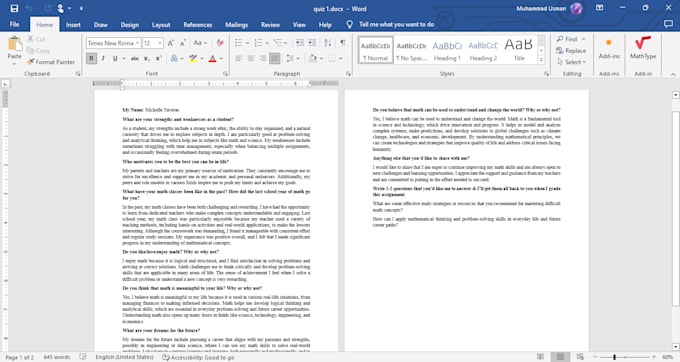Copy the selection to clipboard
Screen dimensions: 680x362
(38, 50)
